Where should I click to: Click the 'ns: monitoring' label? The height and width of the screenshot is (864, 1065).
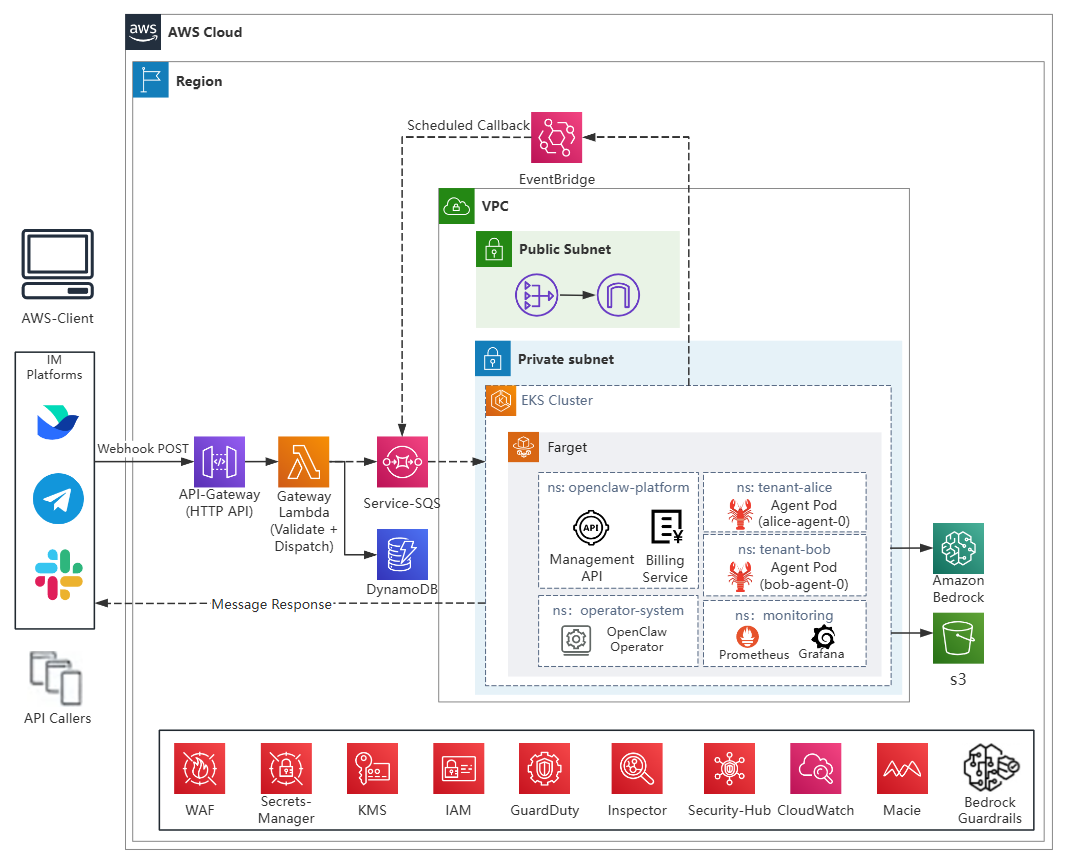[784, 615]
